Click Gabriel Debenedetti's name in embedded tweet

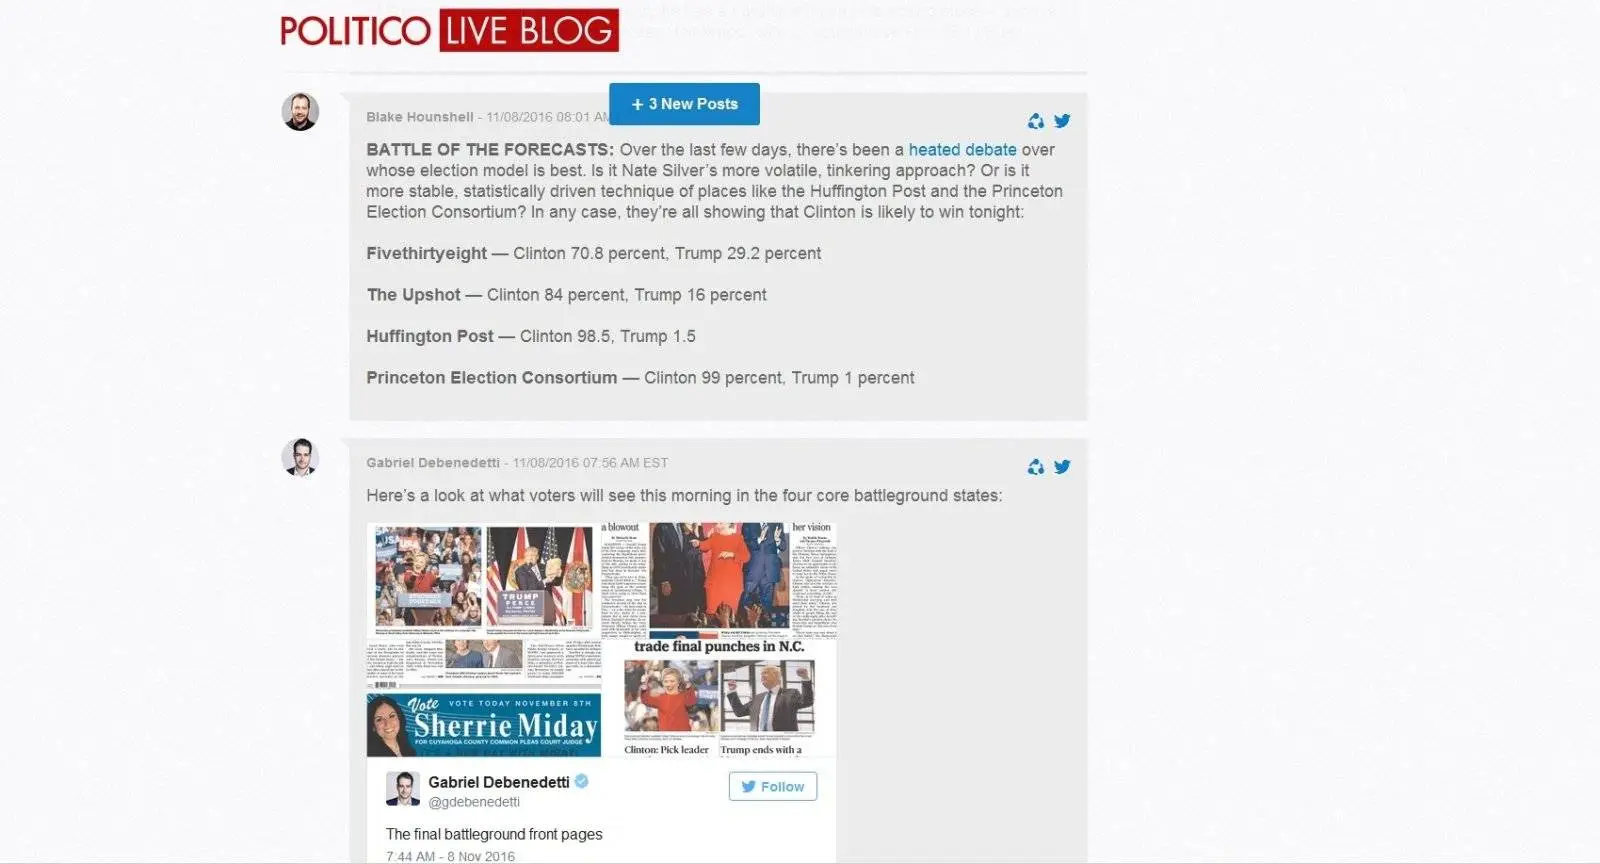coord(499,782)
